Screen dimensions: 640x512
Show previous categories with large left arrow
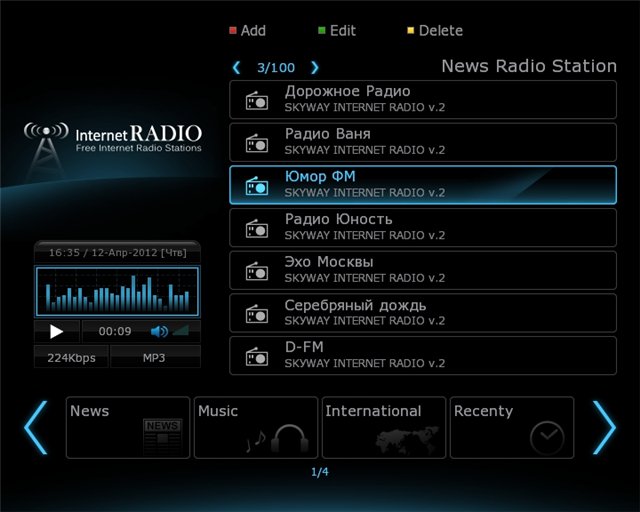point(36,427)
